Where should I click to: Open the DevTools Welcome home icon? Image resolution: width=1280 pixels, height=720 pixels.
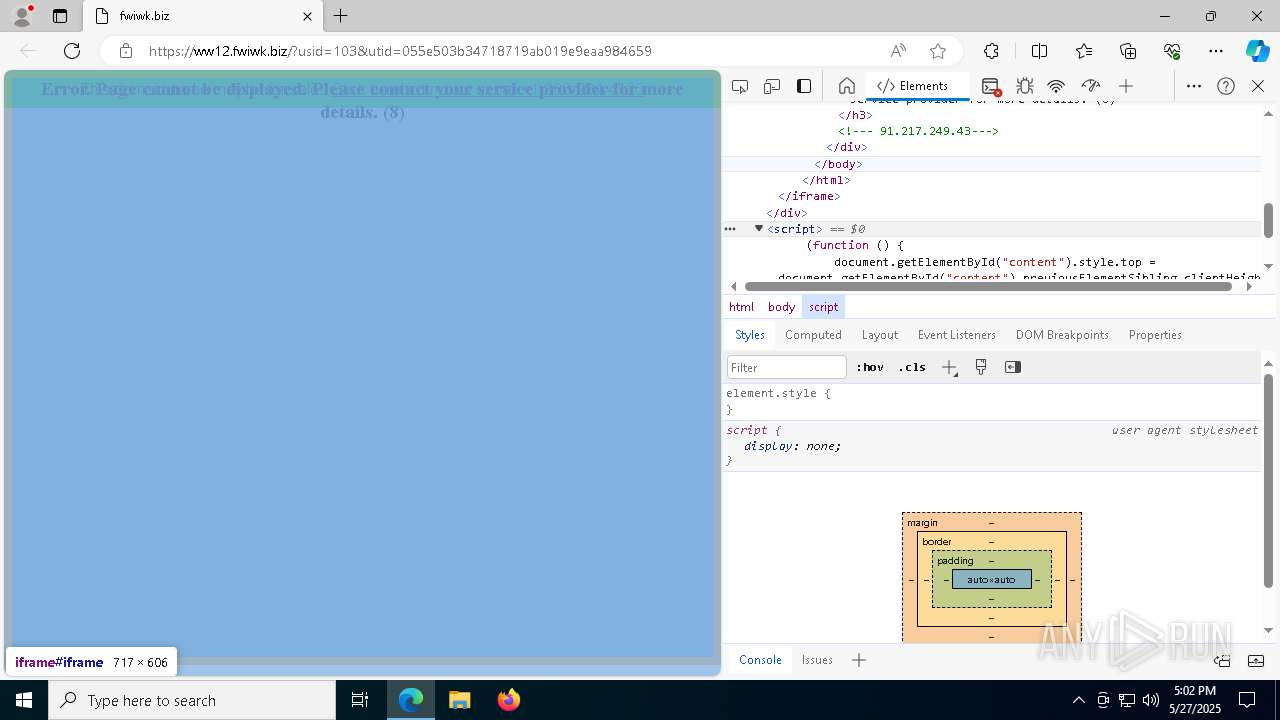[x=846, y=86]
